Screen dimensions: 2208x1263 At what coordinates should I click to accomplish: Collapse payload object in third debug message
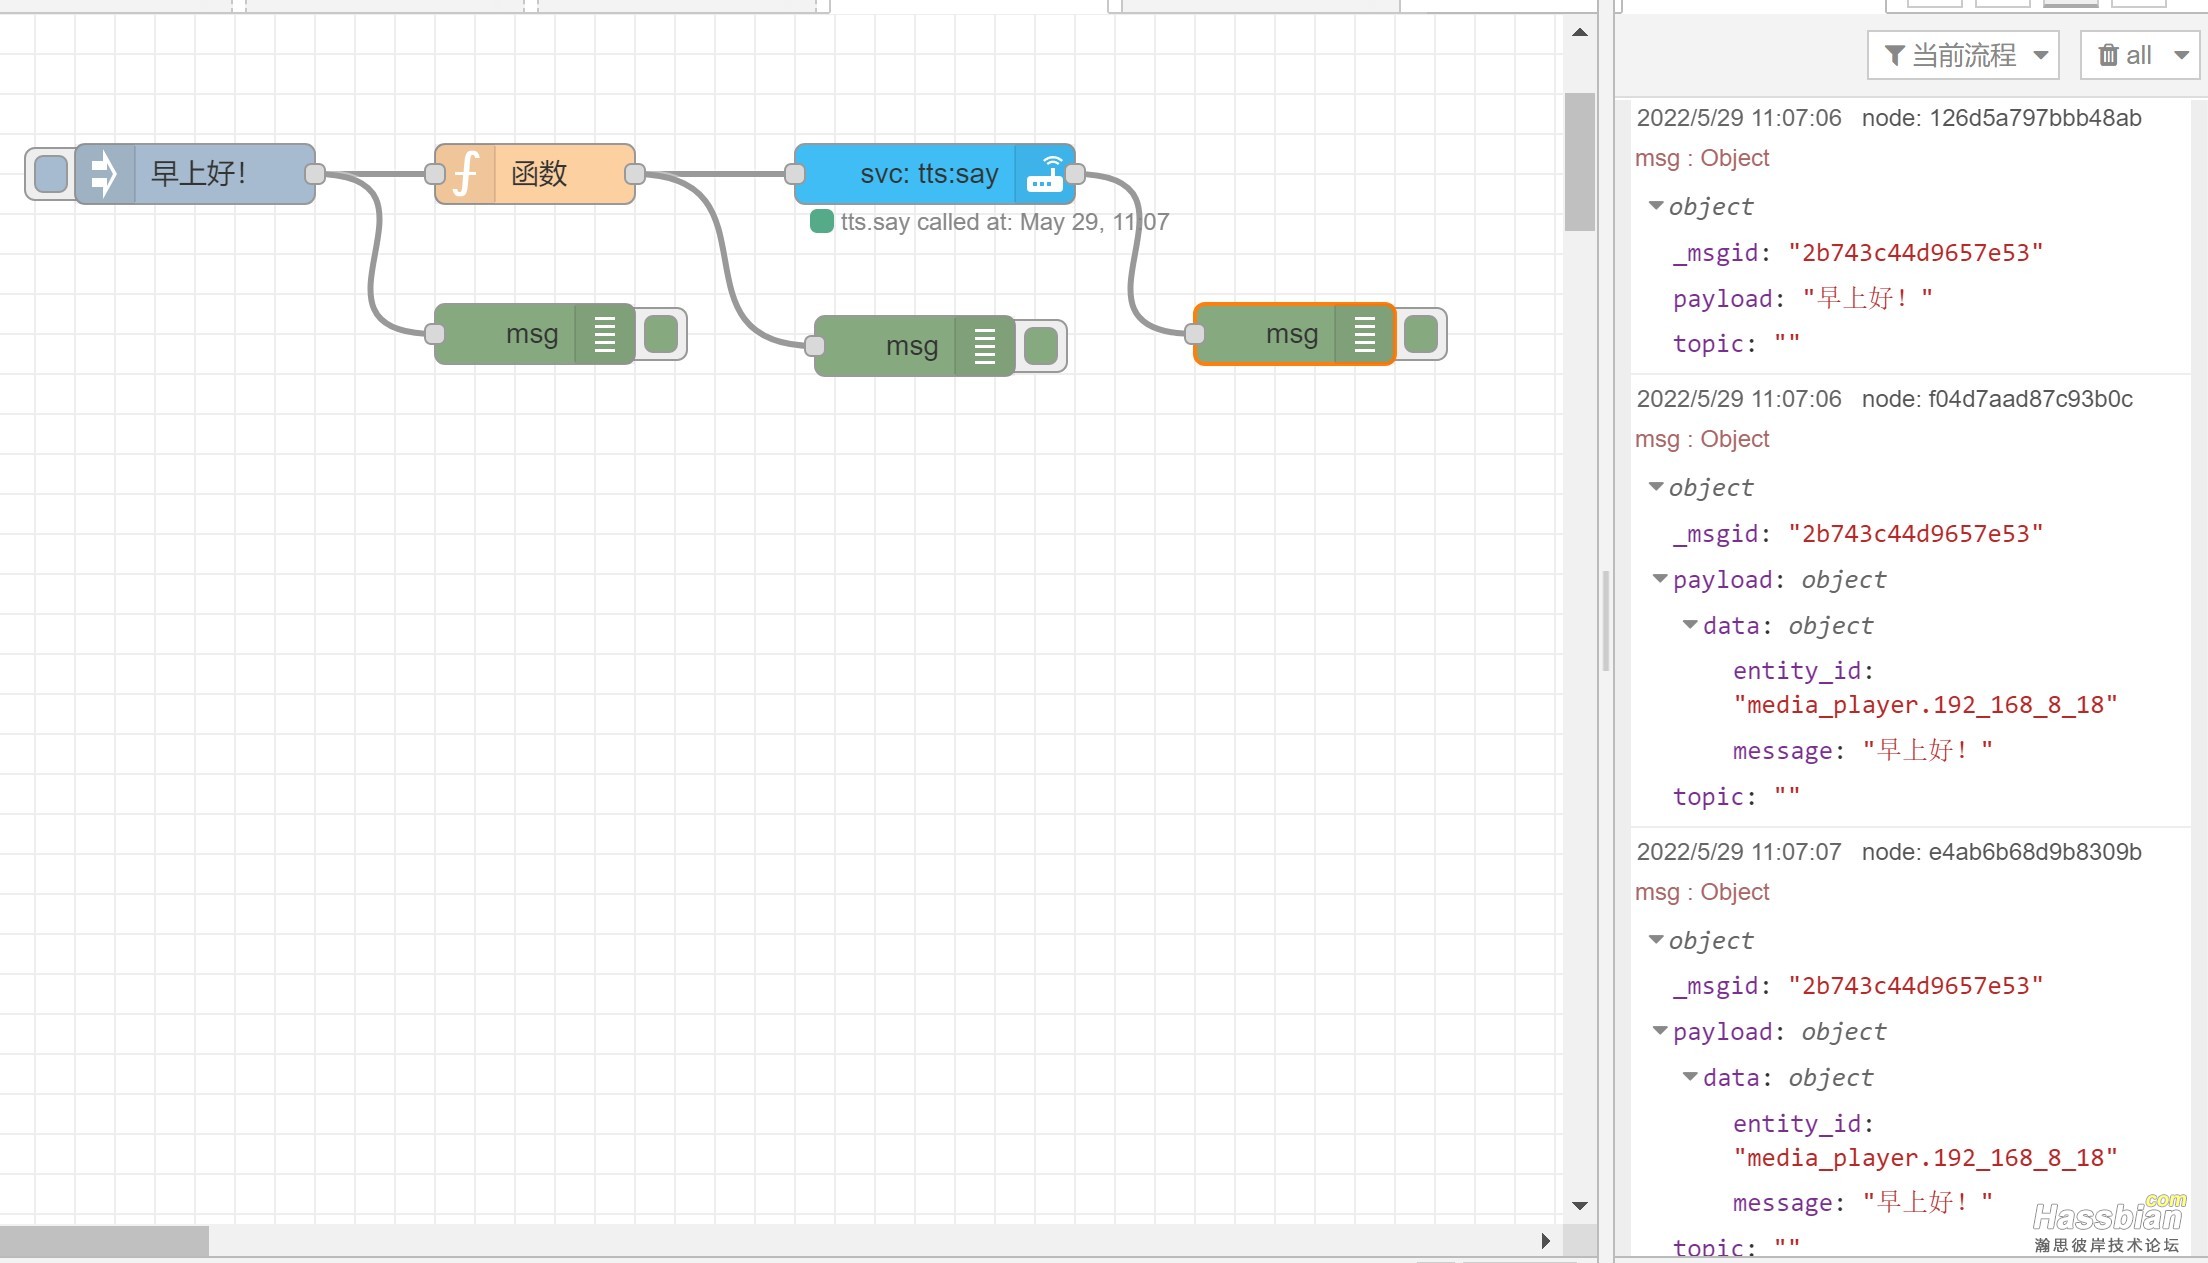point(1660,1031)
